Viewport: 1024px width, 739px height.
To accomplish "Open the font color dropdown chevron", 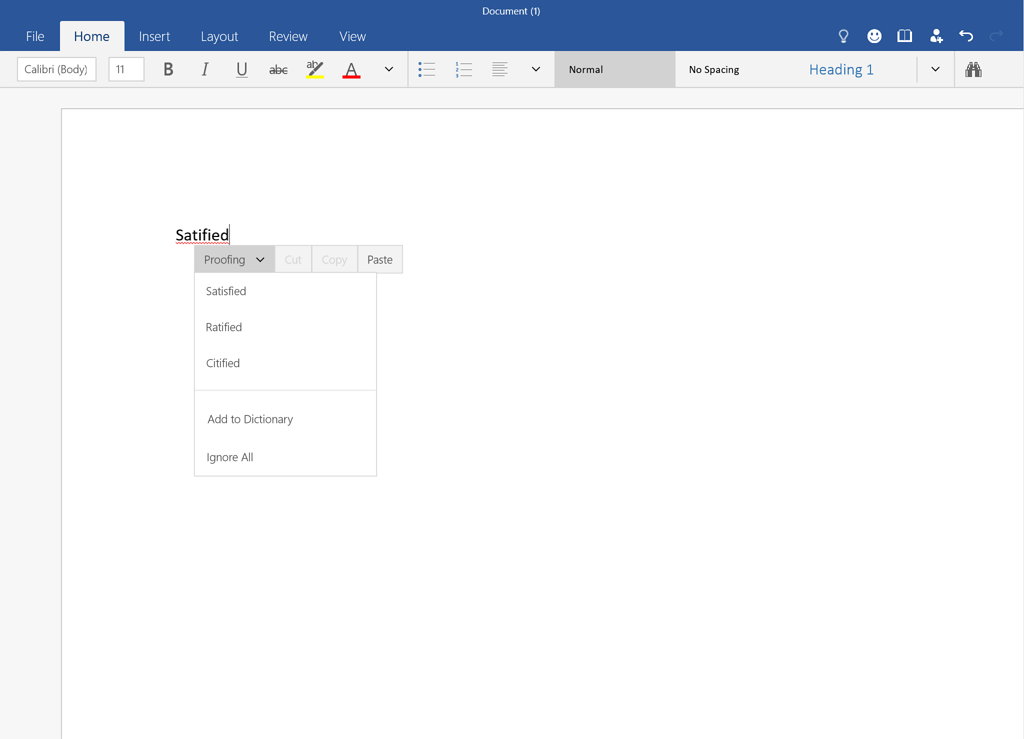I will [389, 69].
